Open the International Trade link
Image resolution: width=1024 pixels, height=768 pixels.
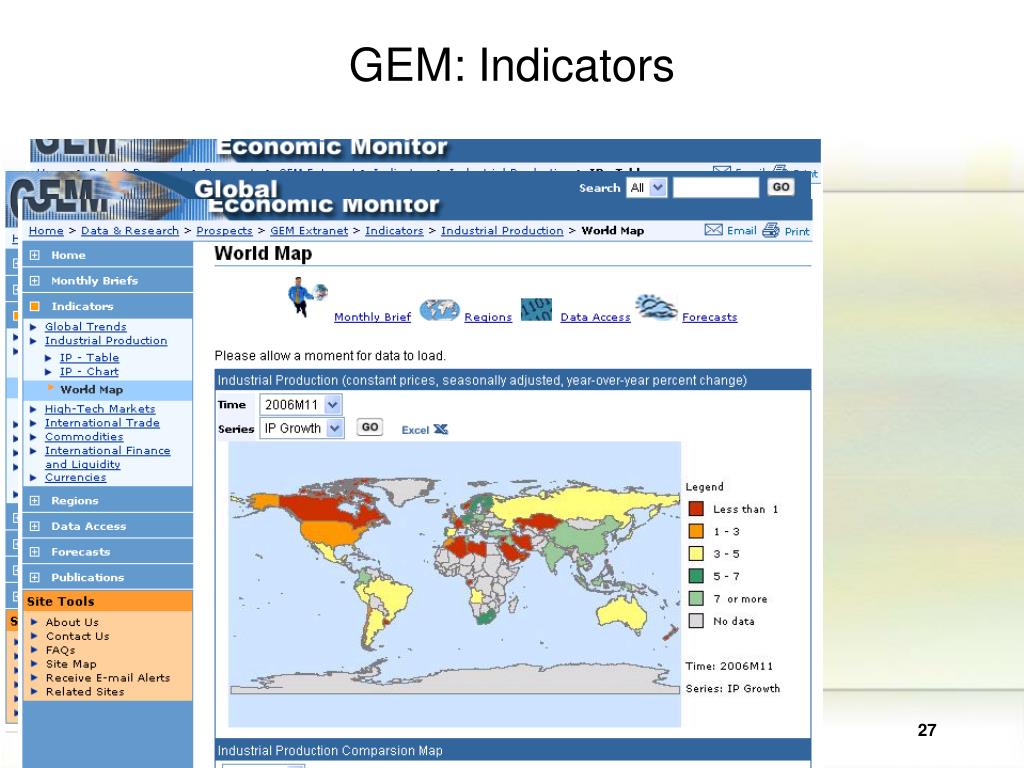[x=102, y=423]
